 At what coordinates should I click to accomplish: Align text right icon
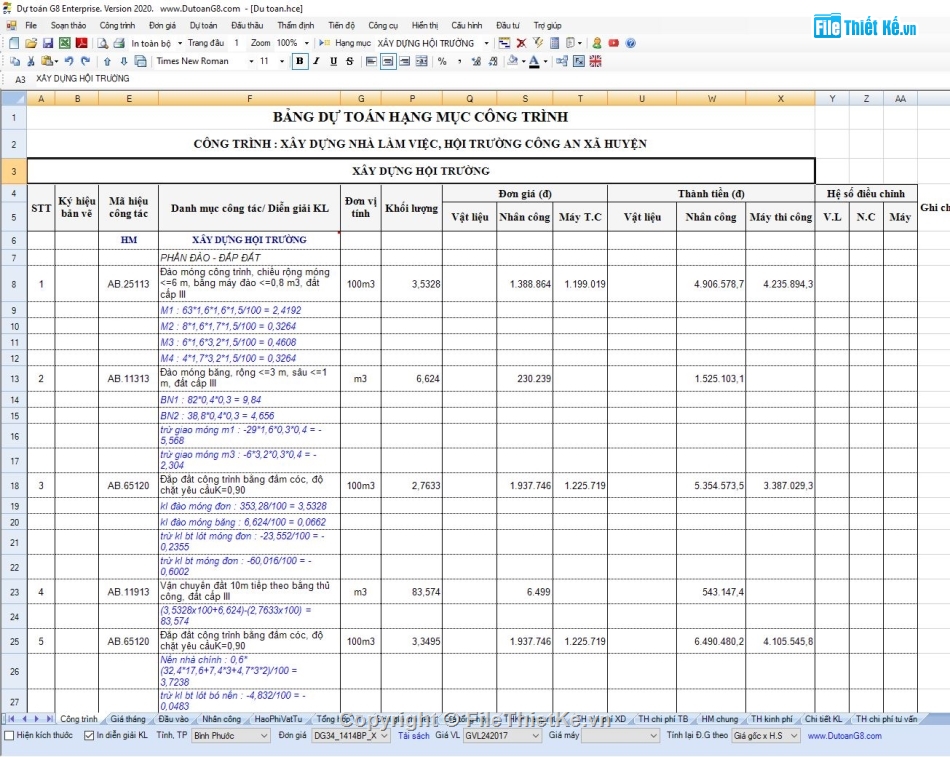pos(405,61)
